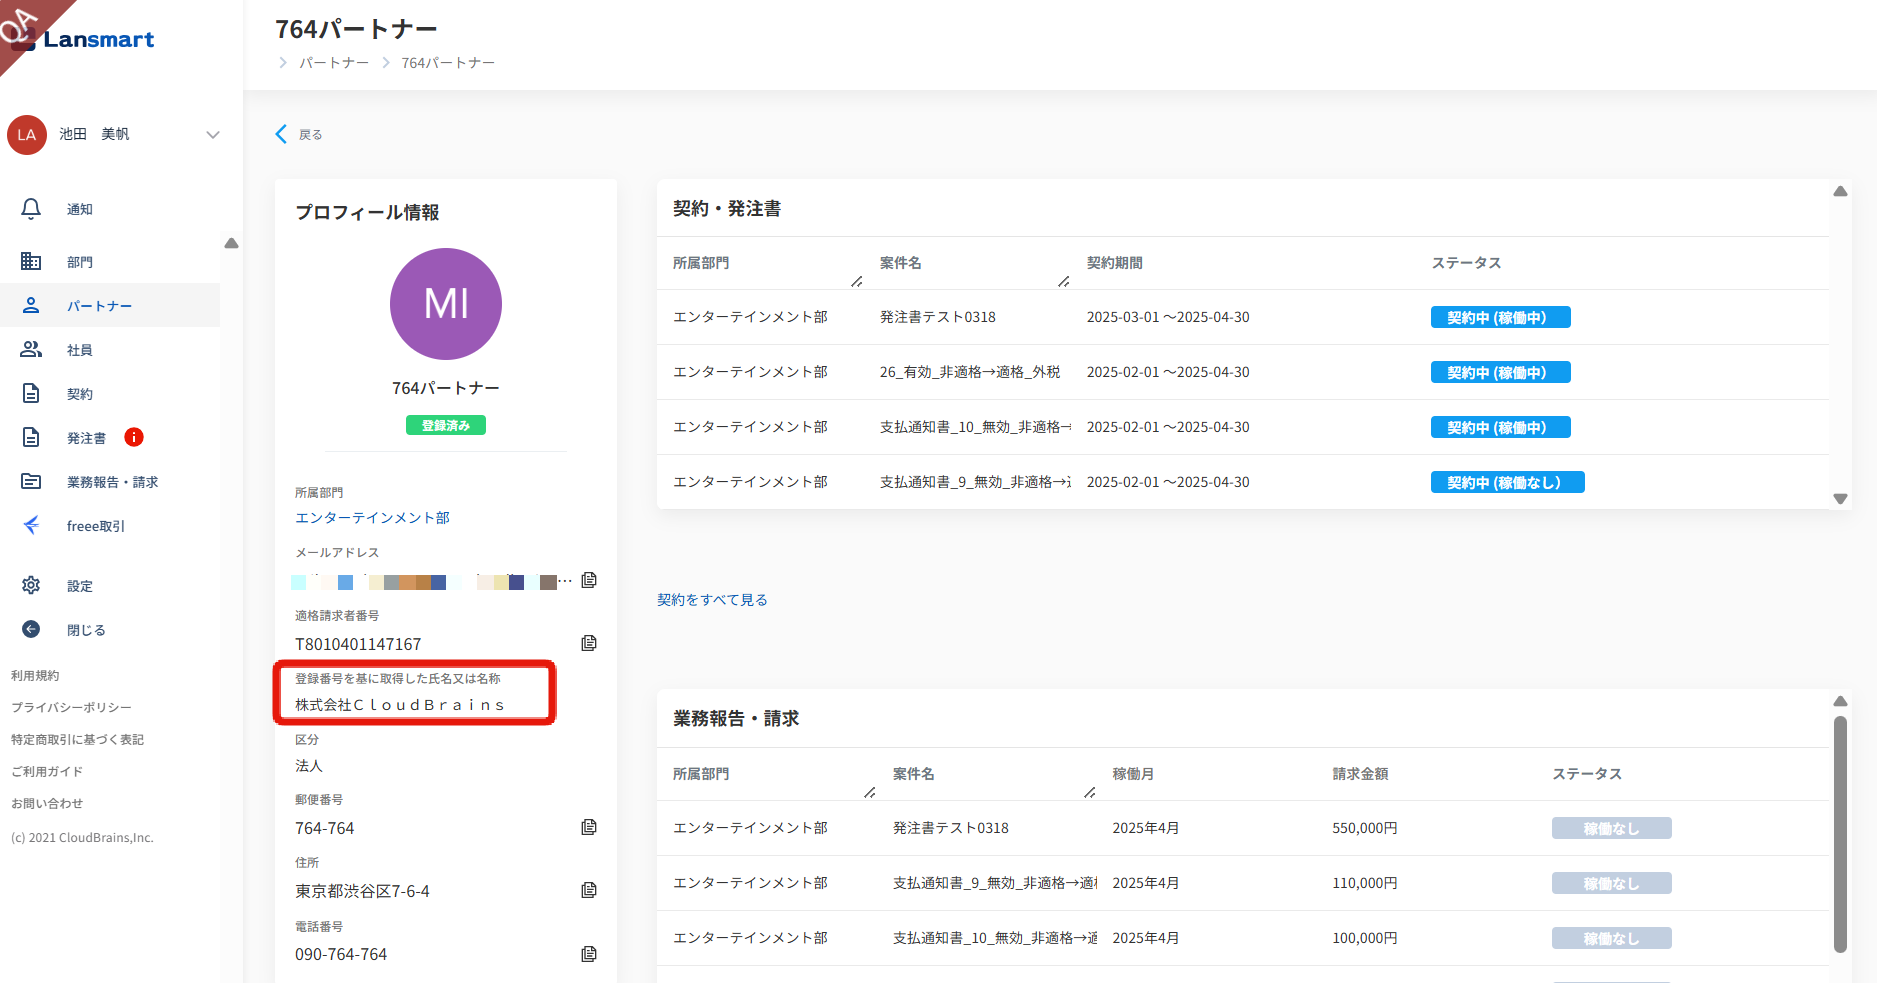This screenshot has width=1877, height=983.
Task: Copy the address 東京都渋谷区7-6-4
Action: pos(589,890)
